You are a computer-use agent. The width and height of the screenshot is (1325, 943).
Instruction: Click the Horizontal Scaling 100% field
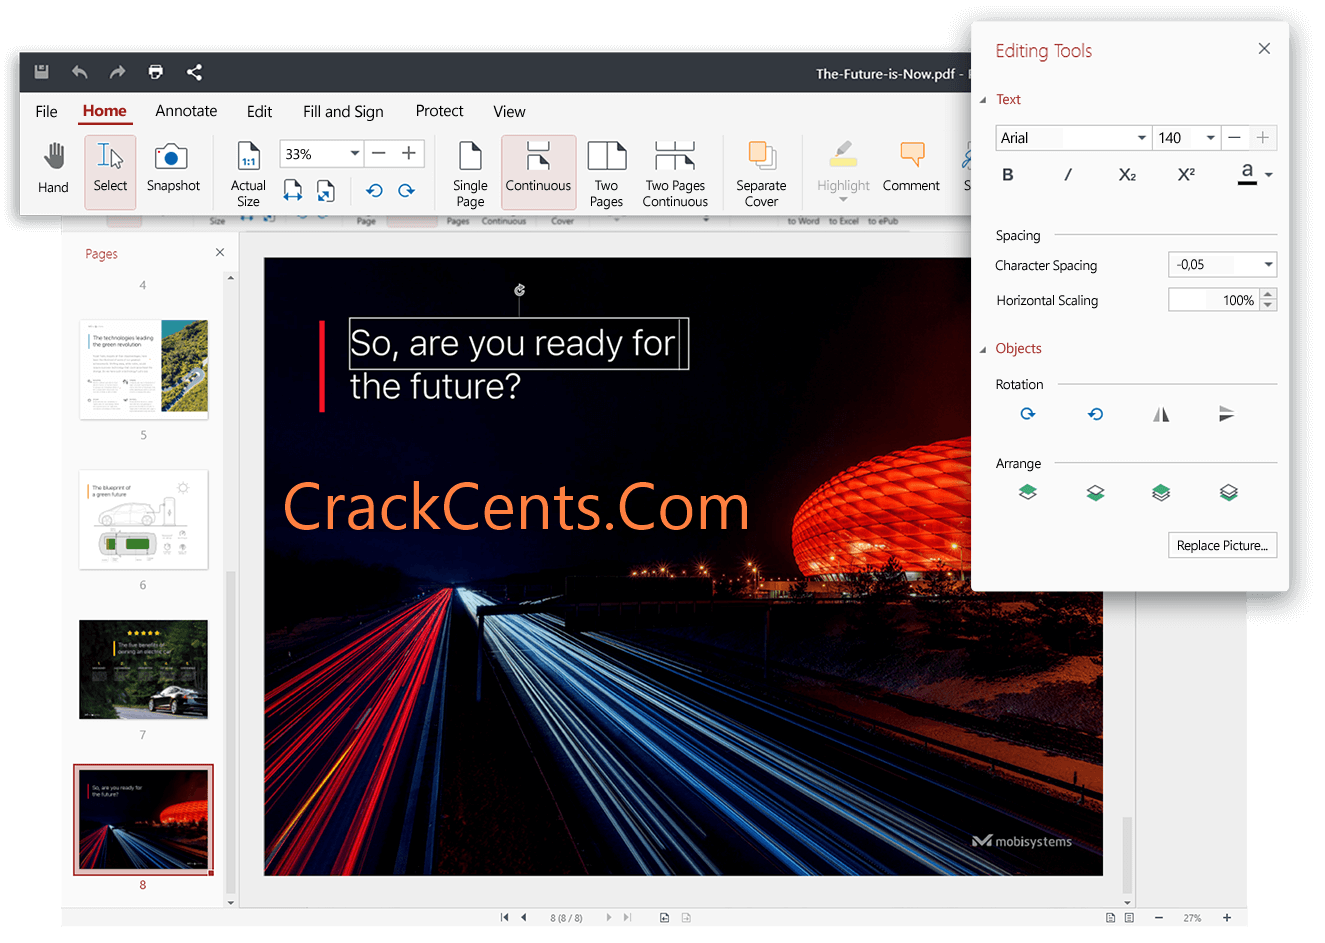pos(1214,300)
